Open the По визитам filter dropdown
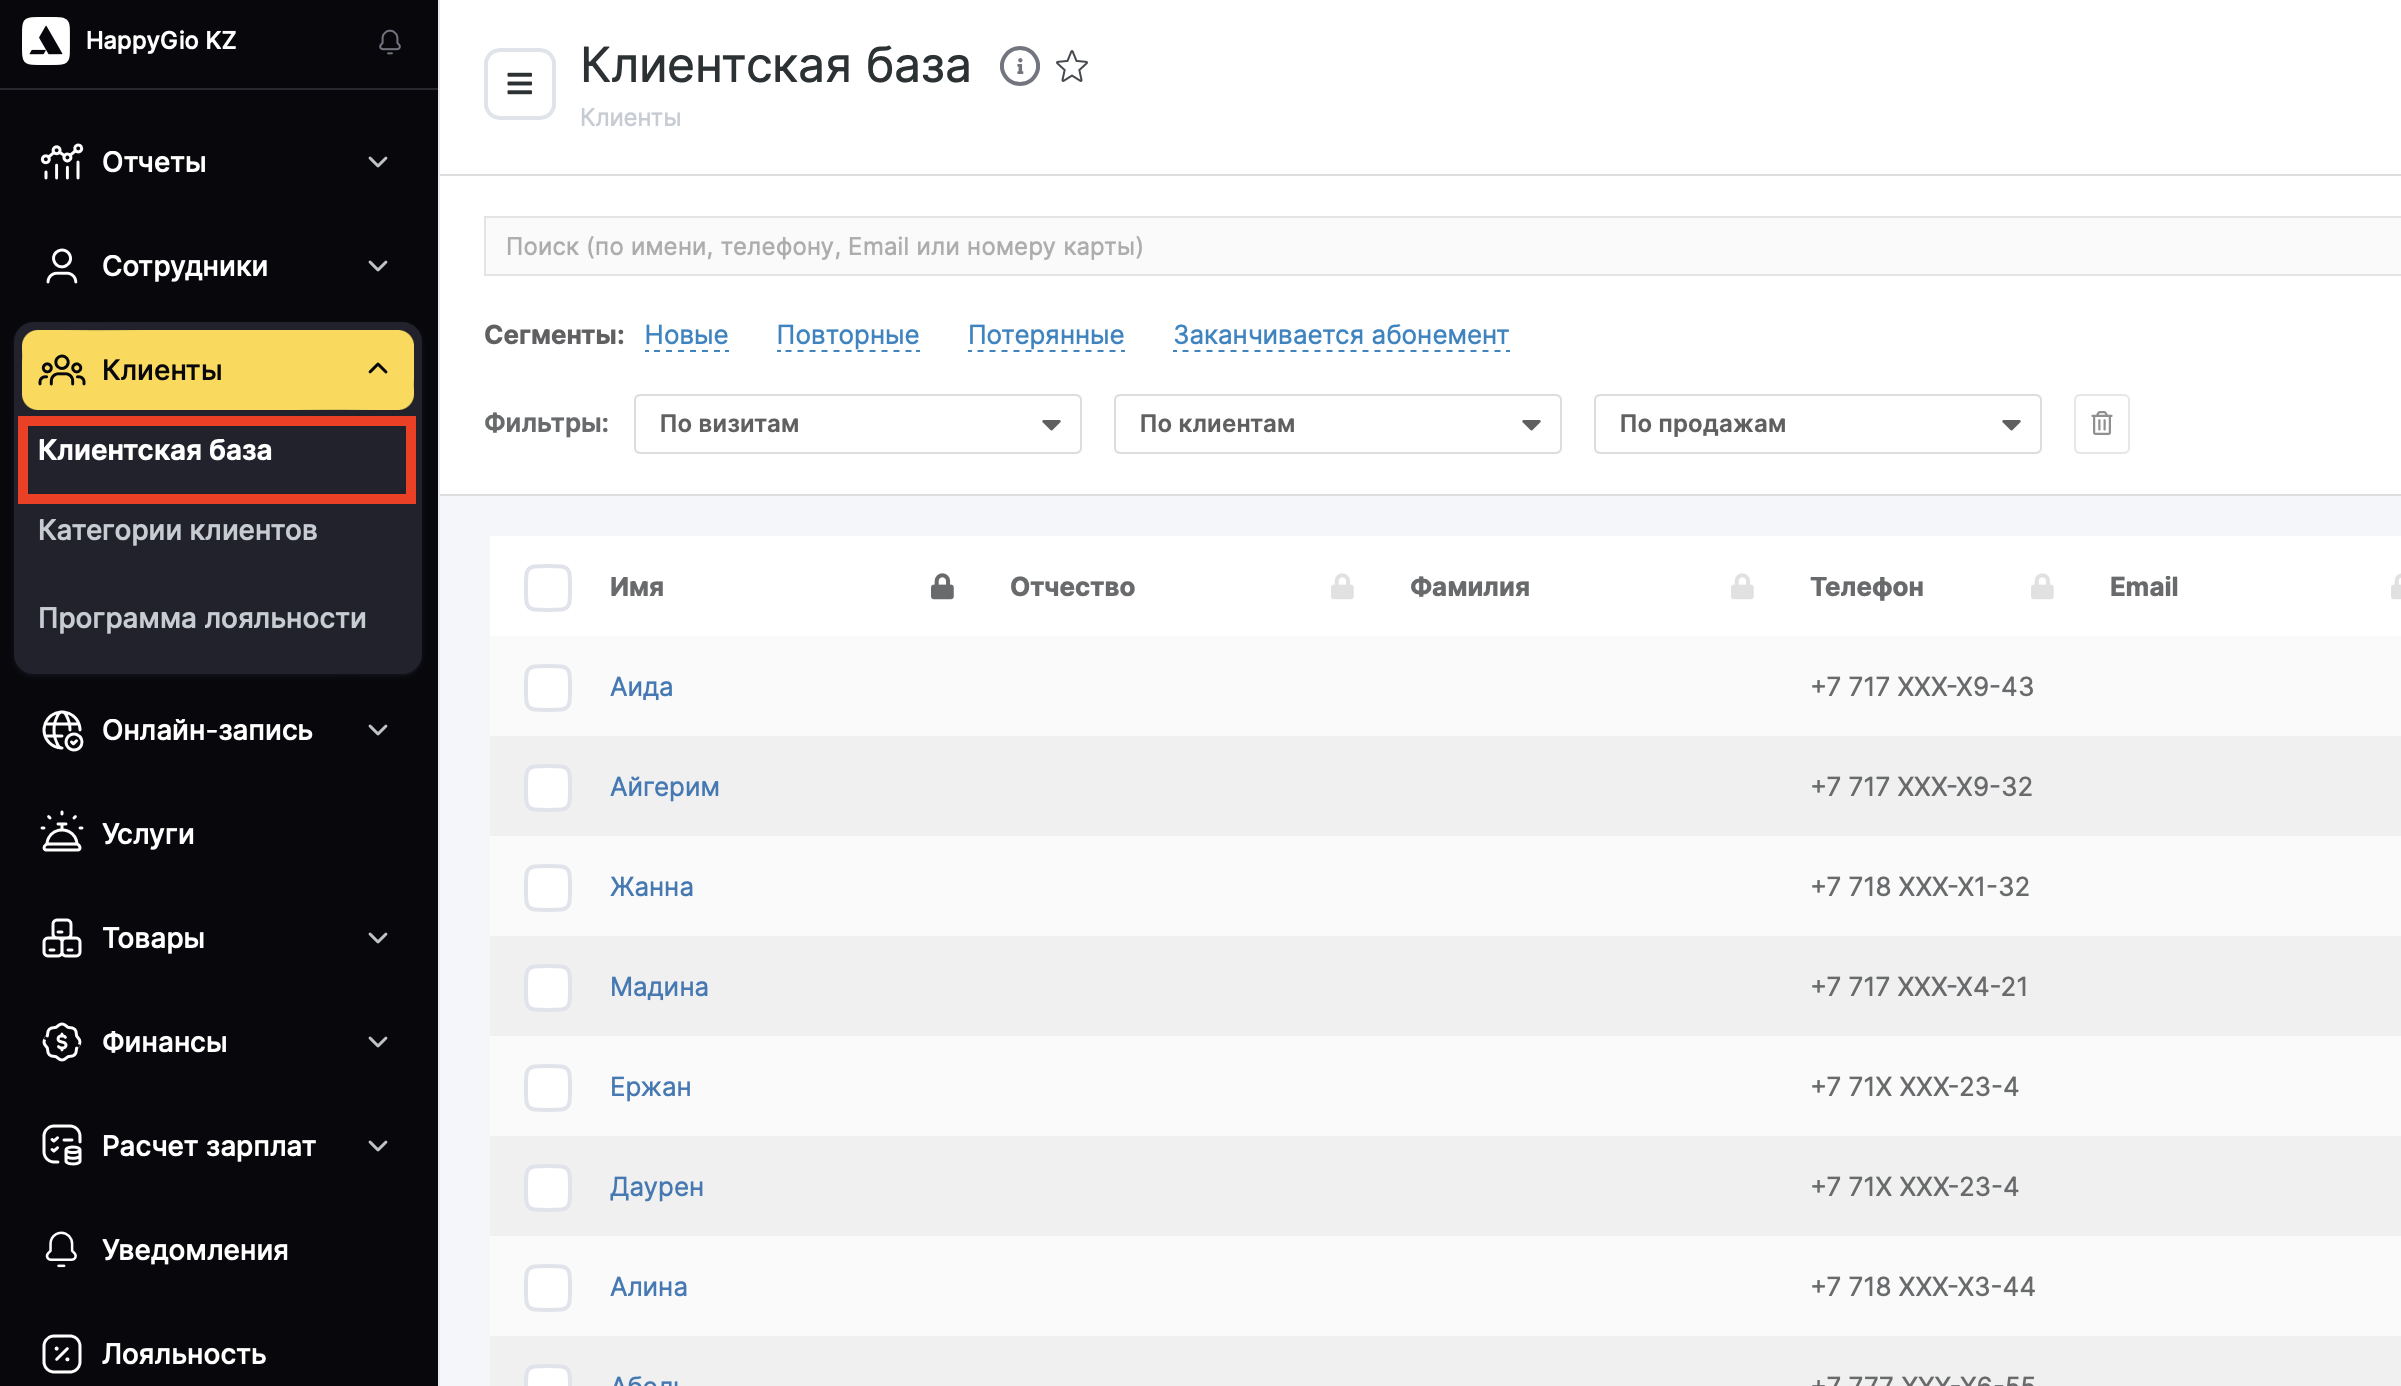Viewport: 2401px width, 1386px height. (857, 424)
